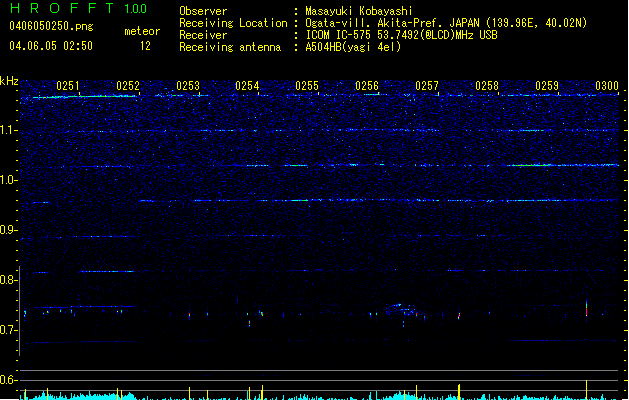This screenshot has height=400, width=629.
Task: Click the HROFFT program title
Action: pos(62,8)
